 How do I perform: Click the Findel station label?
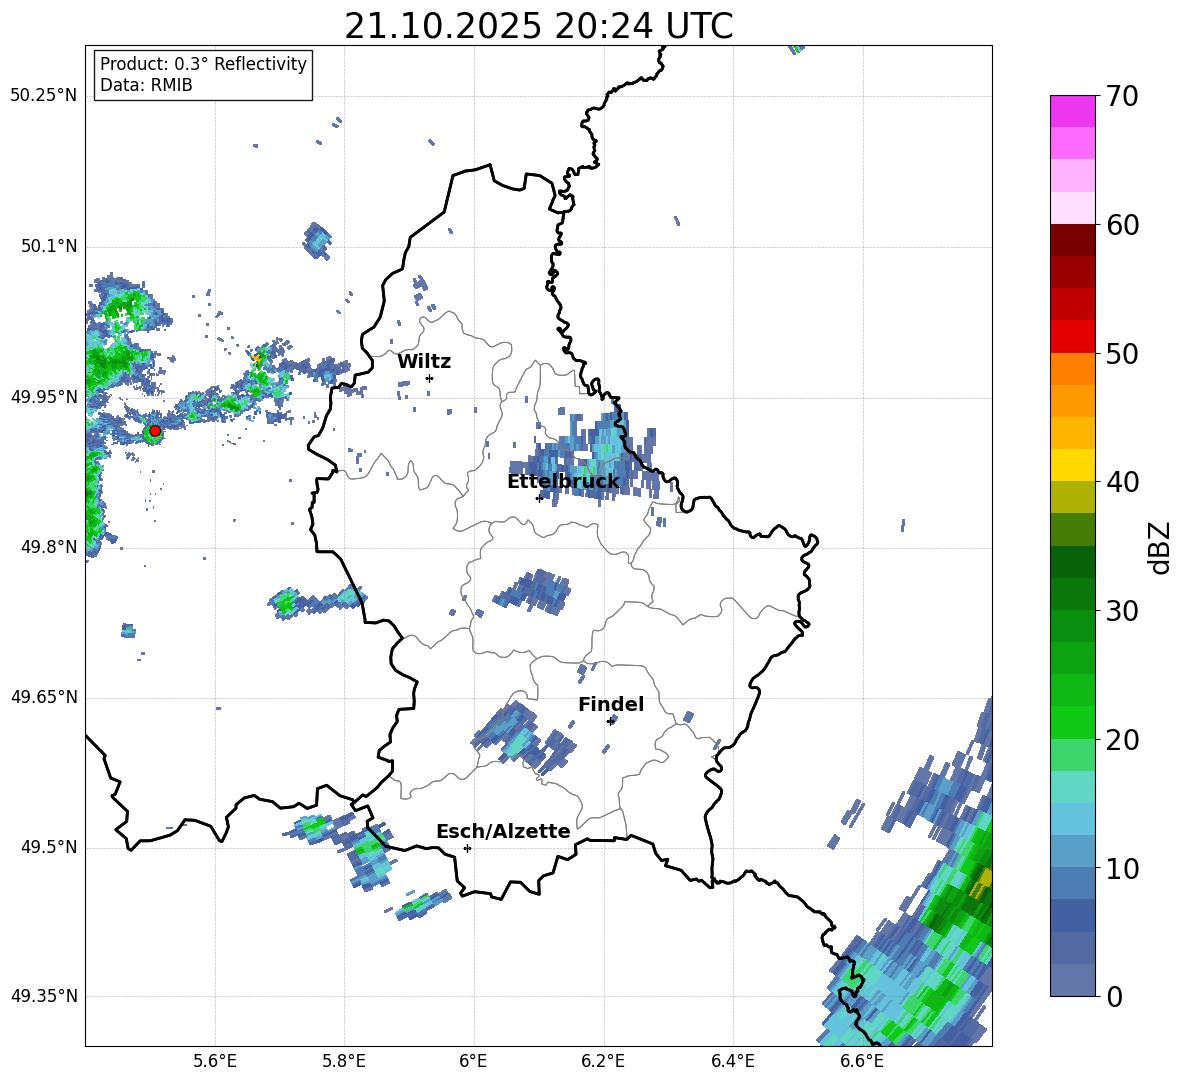coord(611,704)
